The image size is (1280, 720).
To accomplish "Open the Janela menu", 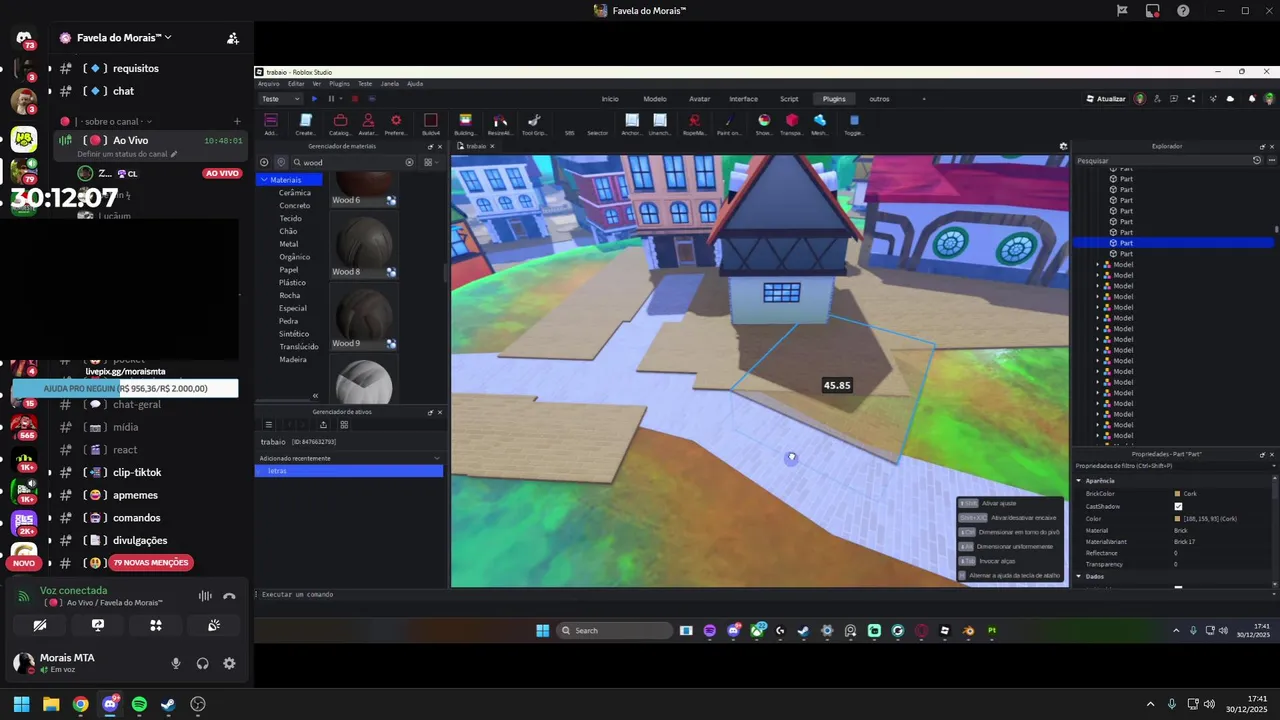I will pyautogui.click(x=390, y=84).
